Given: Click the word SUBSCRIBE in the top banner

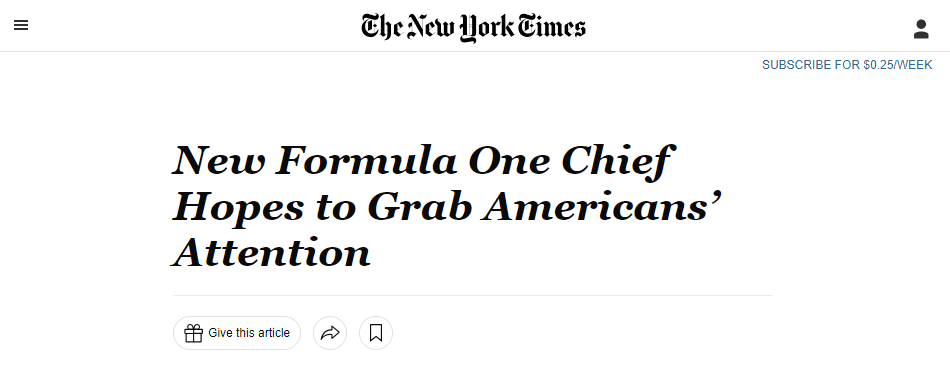Looking at the screenshot, I should point(797,65).
